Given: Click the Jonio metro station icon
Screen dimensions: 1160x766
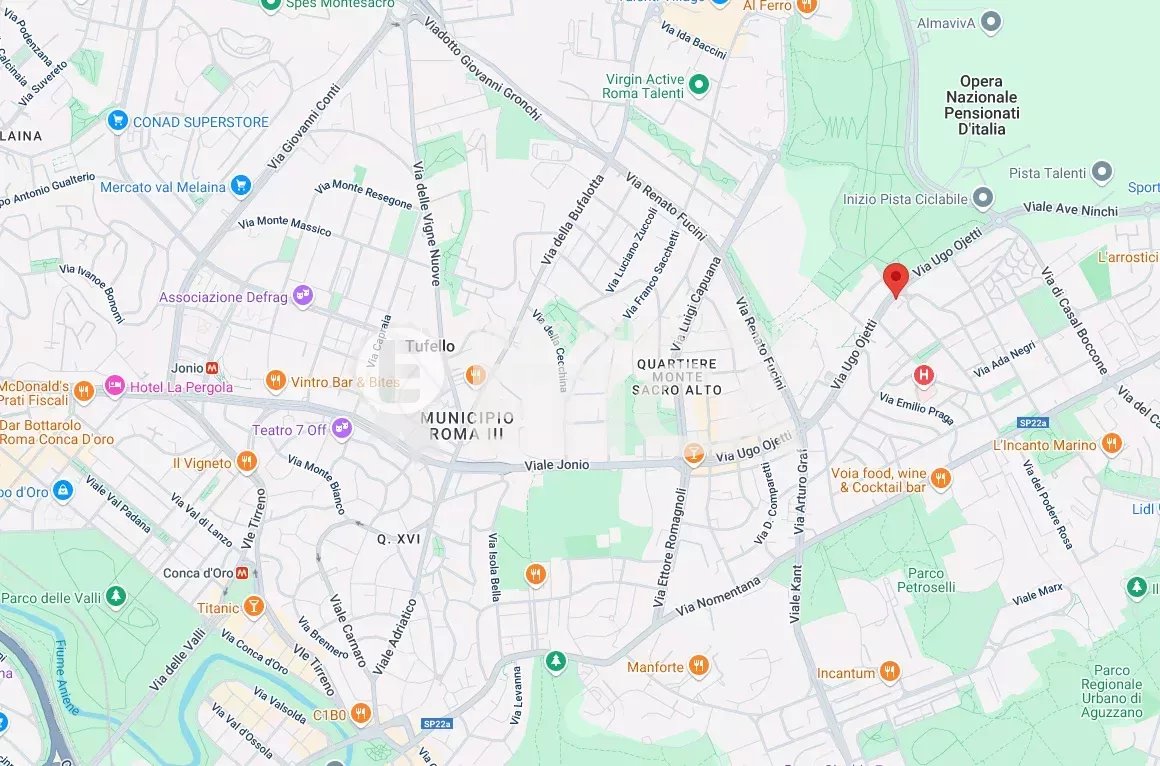Looking at the screenshot, I should 212,368.
